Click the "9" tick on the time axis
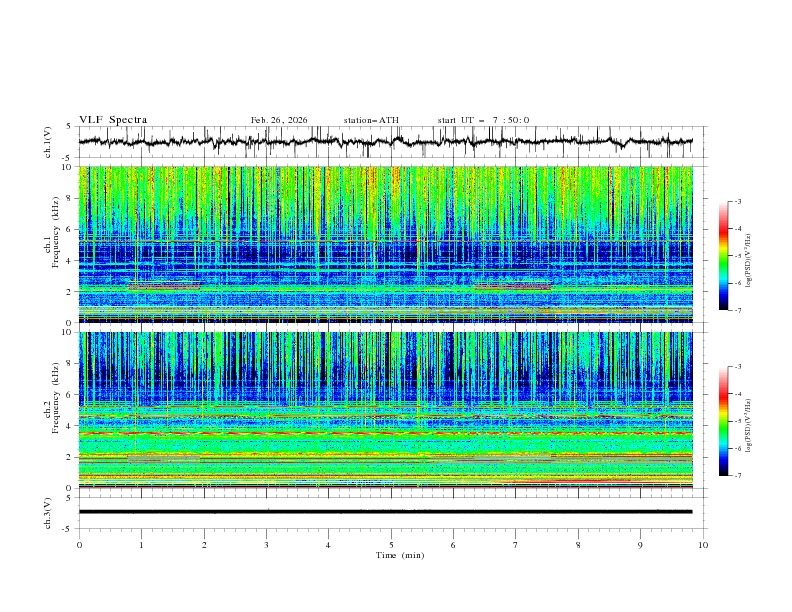The width and height of the screenshot is (792, 612). (640, 545)
